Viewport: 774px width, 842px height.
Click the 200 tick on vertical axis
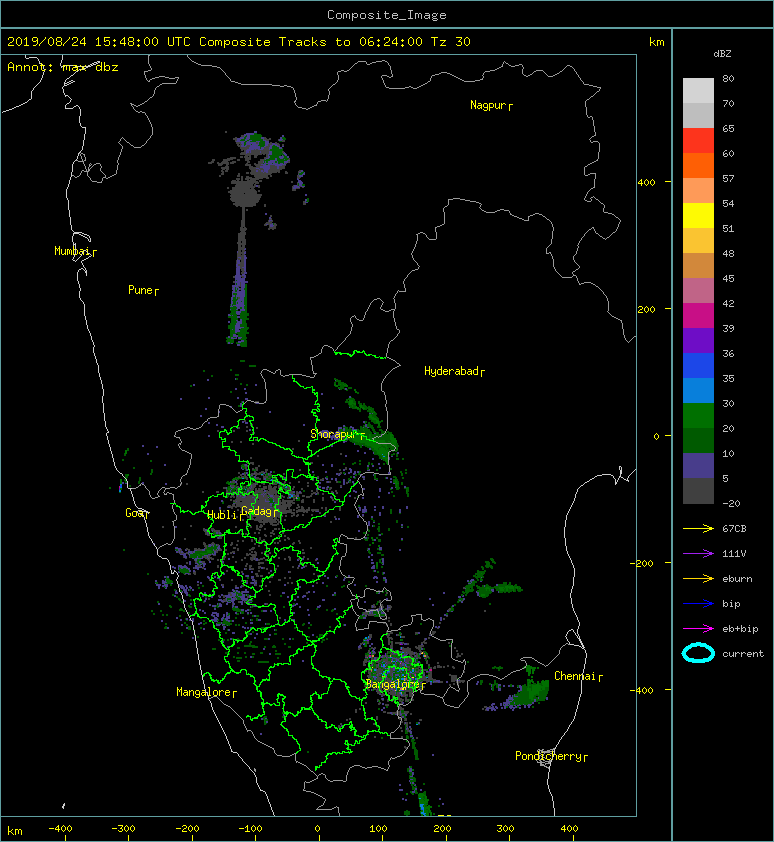tap(647, 310)
